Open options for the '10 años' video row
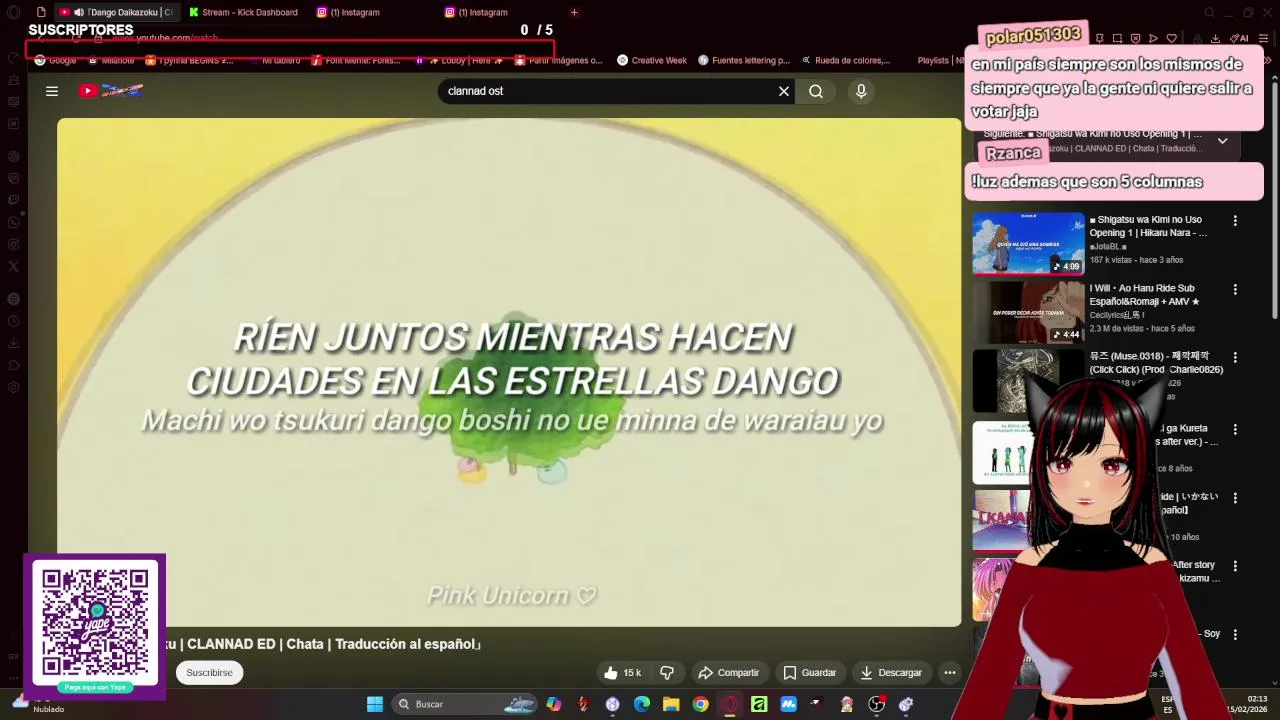Screen dimensions: 1280x720 point(1235,498)
